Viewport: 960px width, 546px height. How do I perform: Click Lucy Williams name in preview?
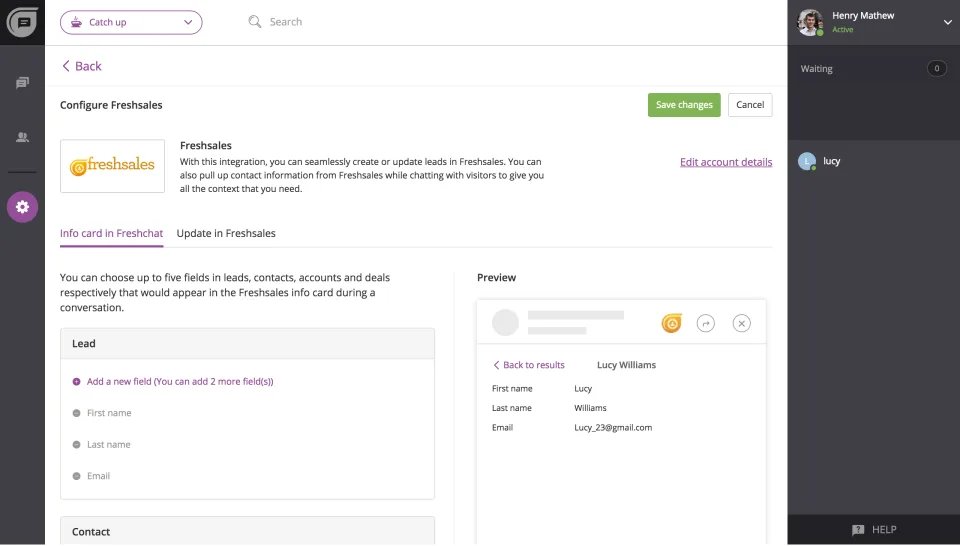click(x=626, y=365)
